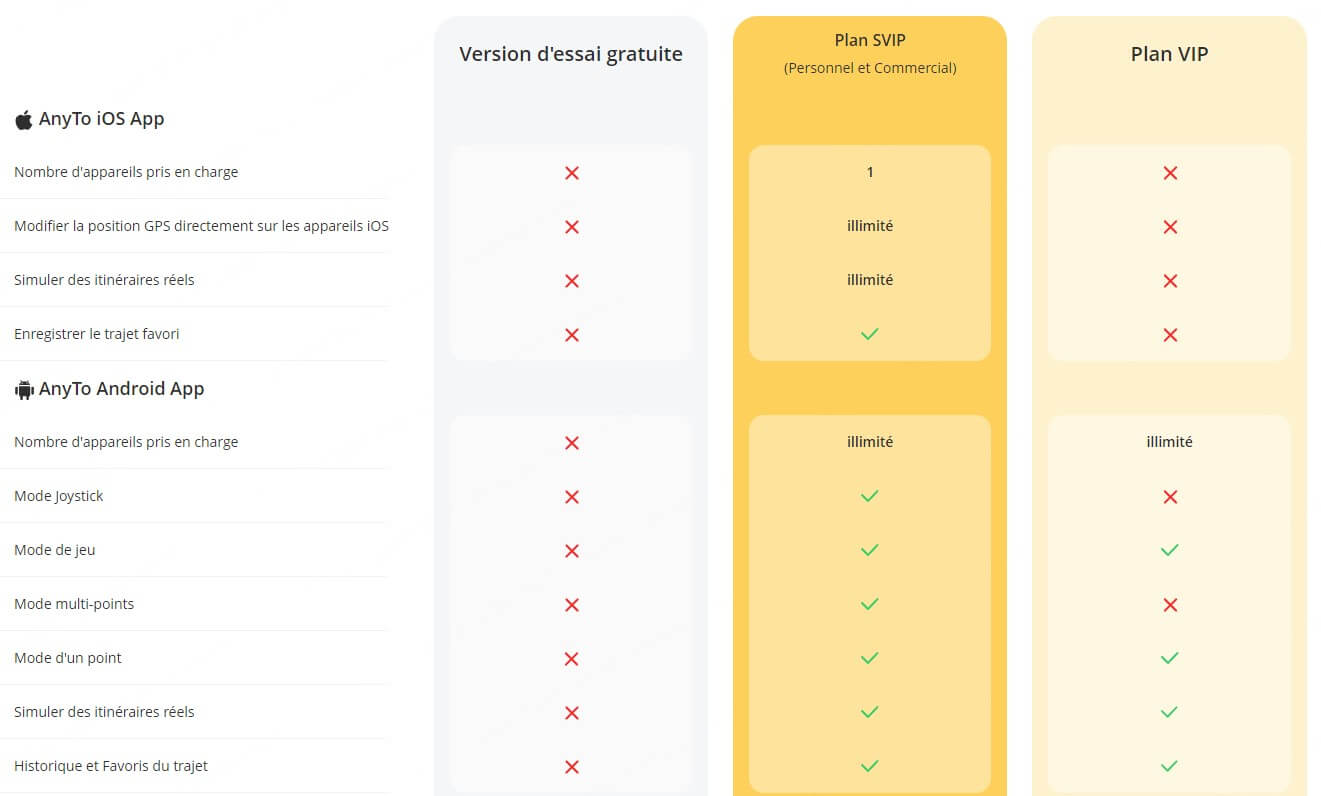Viewport: 1321px width, 796px height.
Task: Click the VIP red cross for Mode multi-points
Action: coord(1170,605)
